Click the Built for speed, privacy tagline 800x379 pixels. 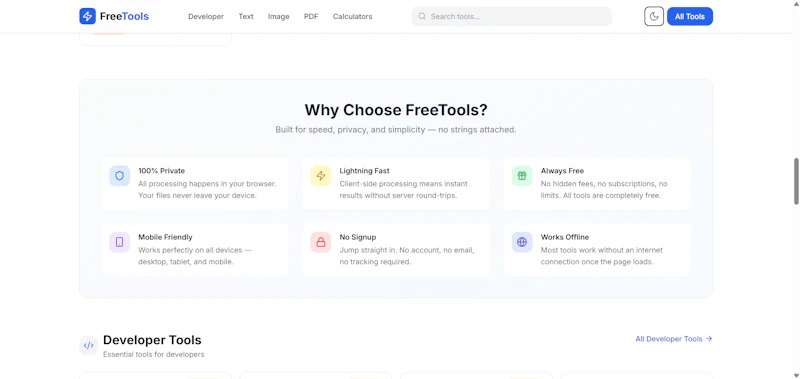[x=396, y=130]
